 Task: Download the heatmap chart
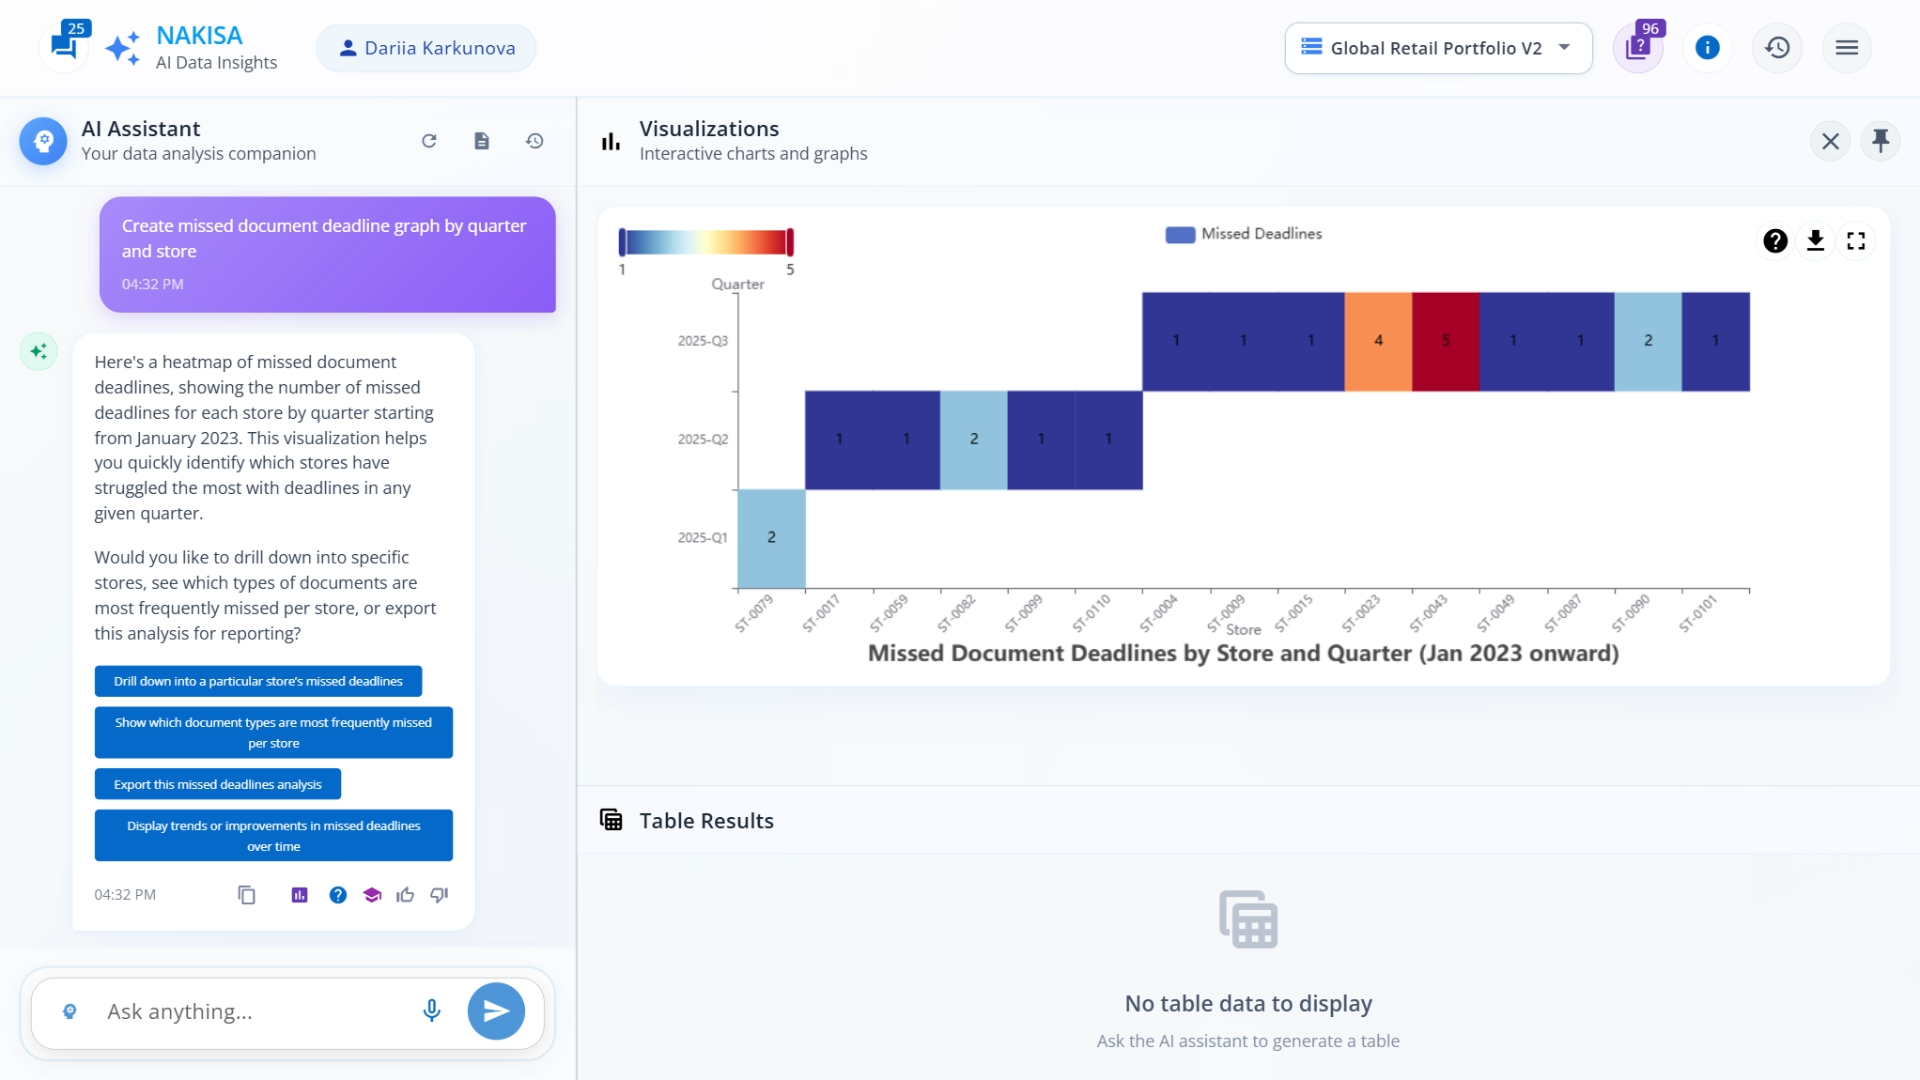1815,241
